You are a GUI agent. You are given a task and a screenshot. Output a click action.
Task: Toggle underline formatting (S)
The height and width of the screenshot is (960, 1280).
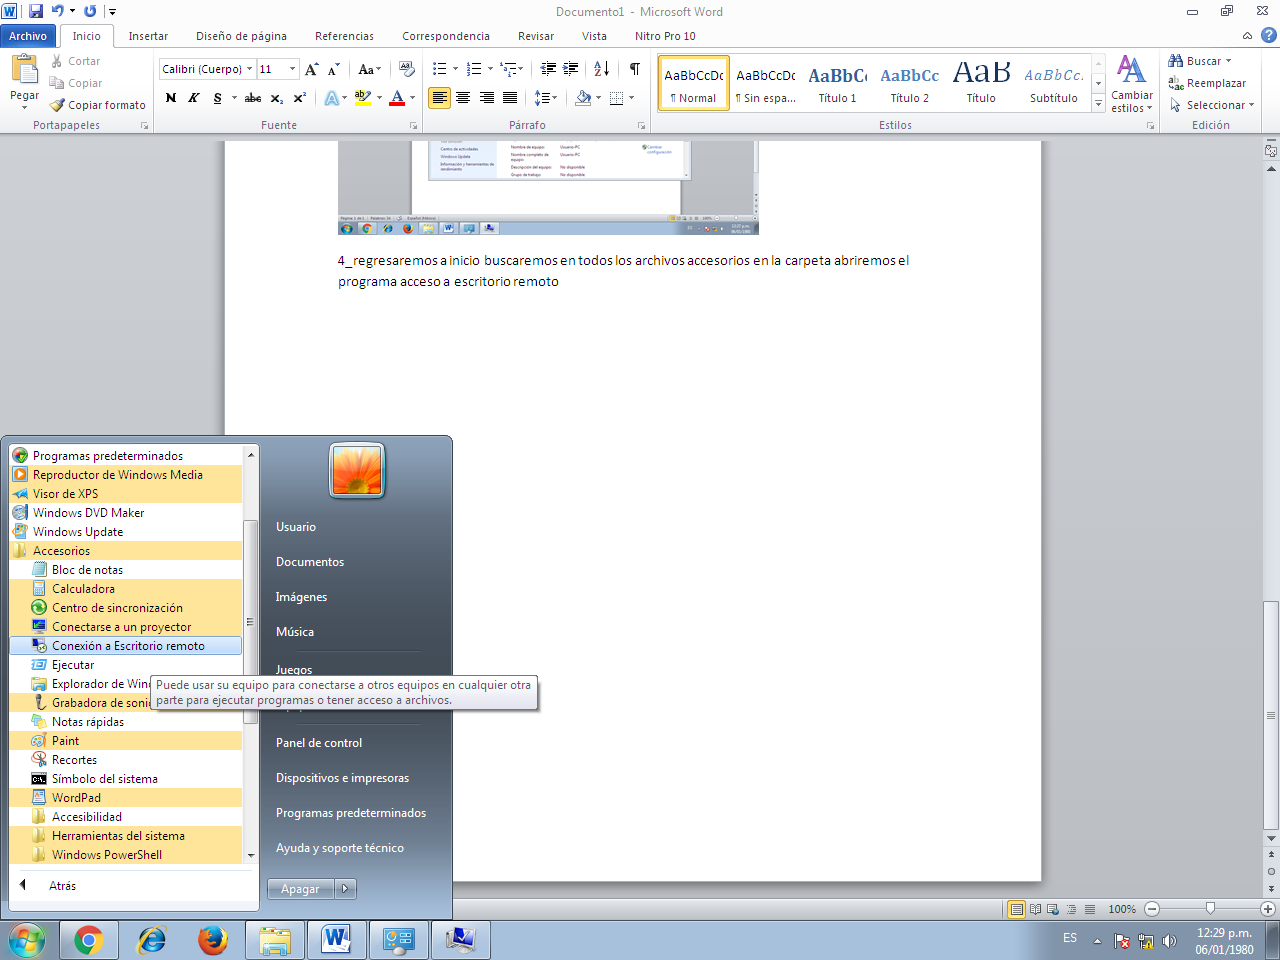pos(217,98)
